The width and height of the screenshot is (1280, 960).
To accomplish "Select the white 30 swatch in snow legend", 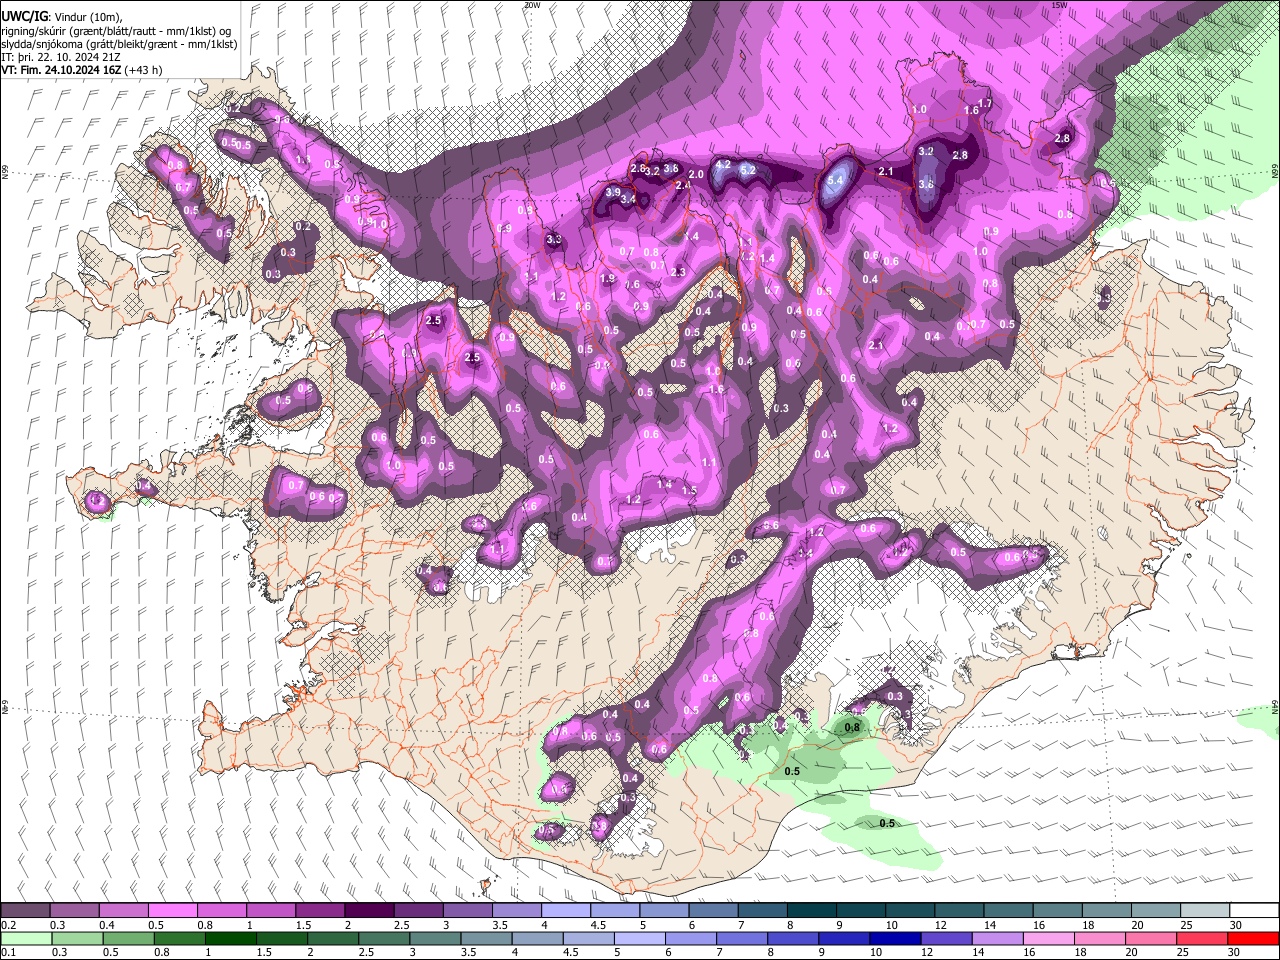I will pos(1254,911).
